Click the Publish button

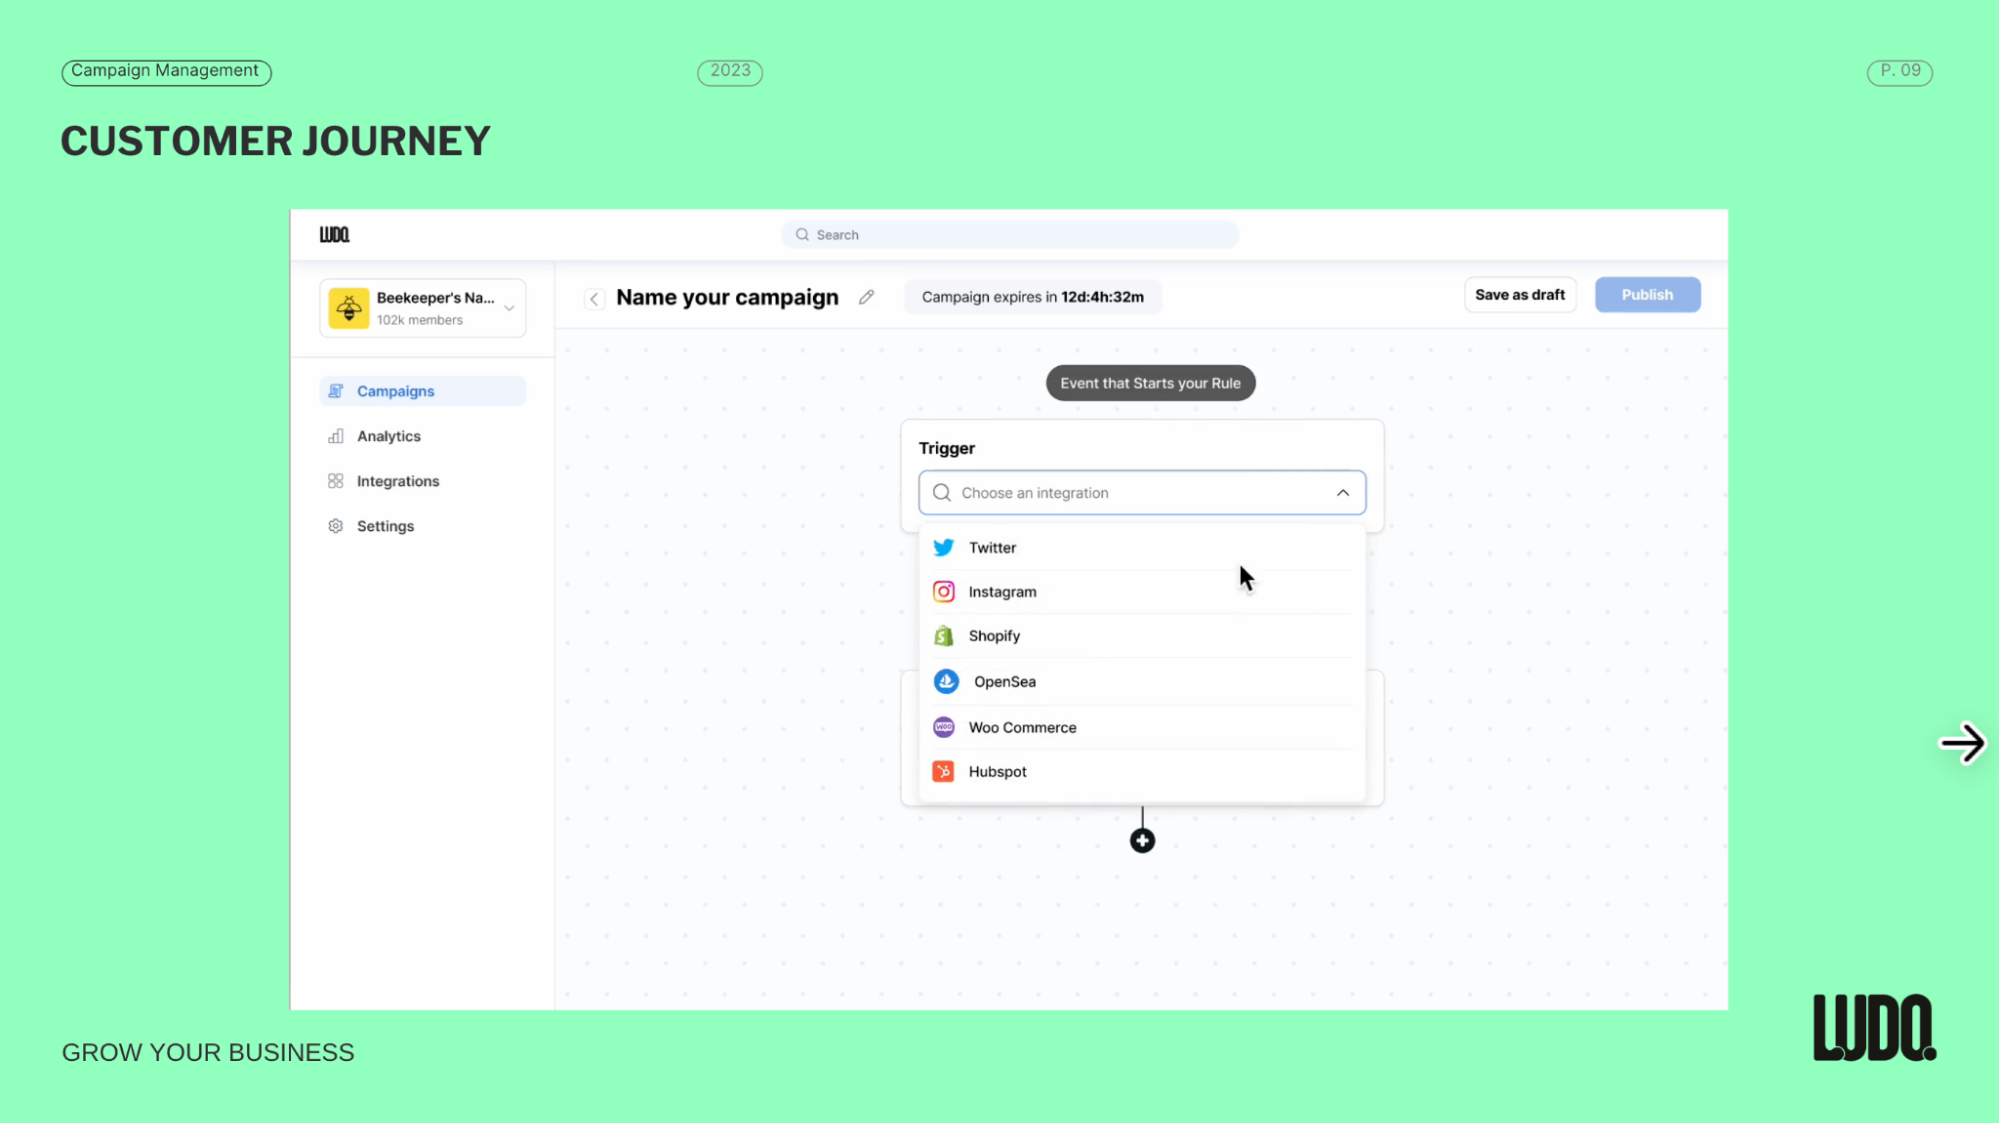point(1648,294)
